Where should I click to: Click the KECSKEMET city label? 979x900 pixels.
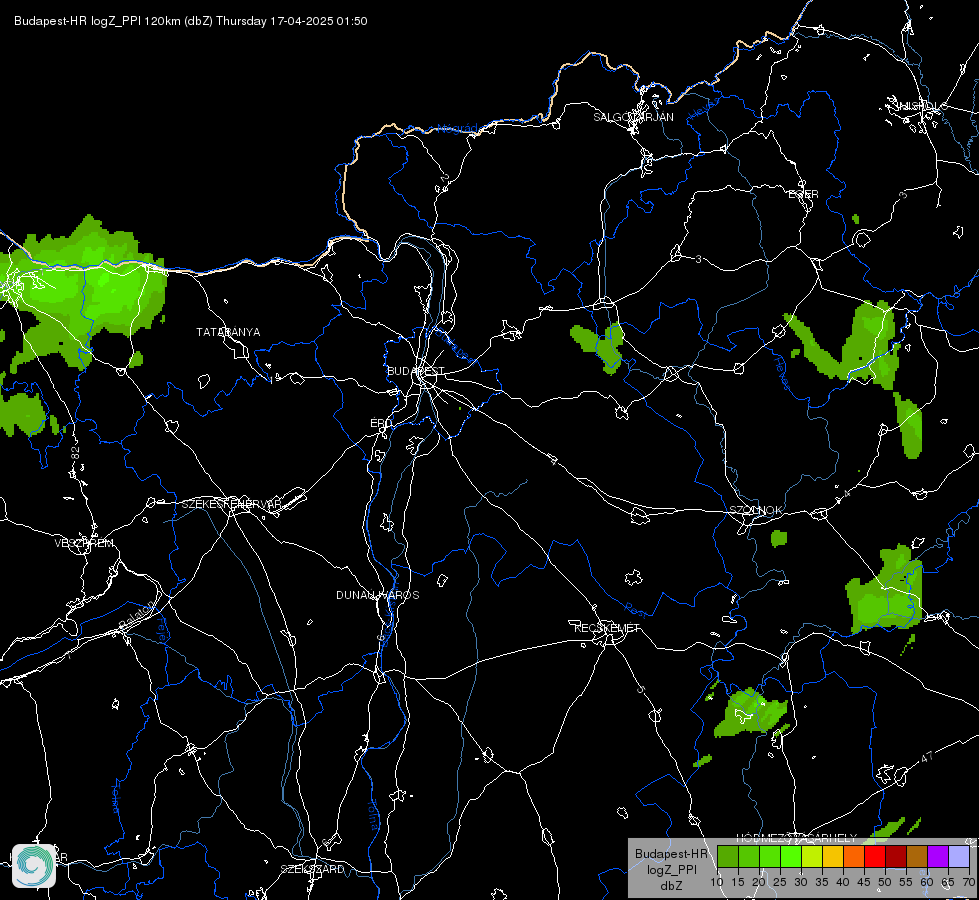pos(606,628)
